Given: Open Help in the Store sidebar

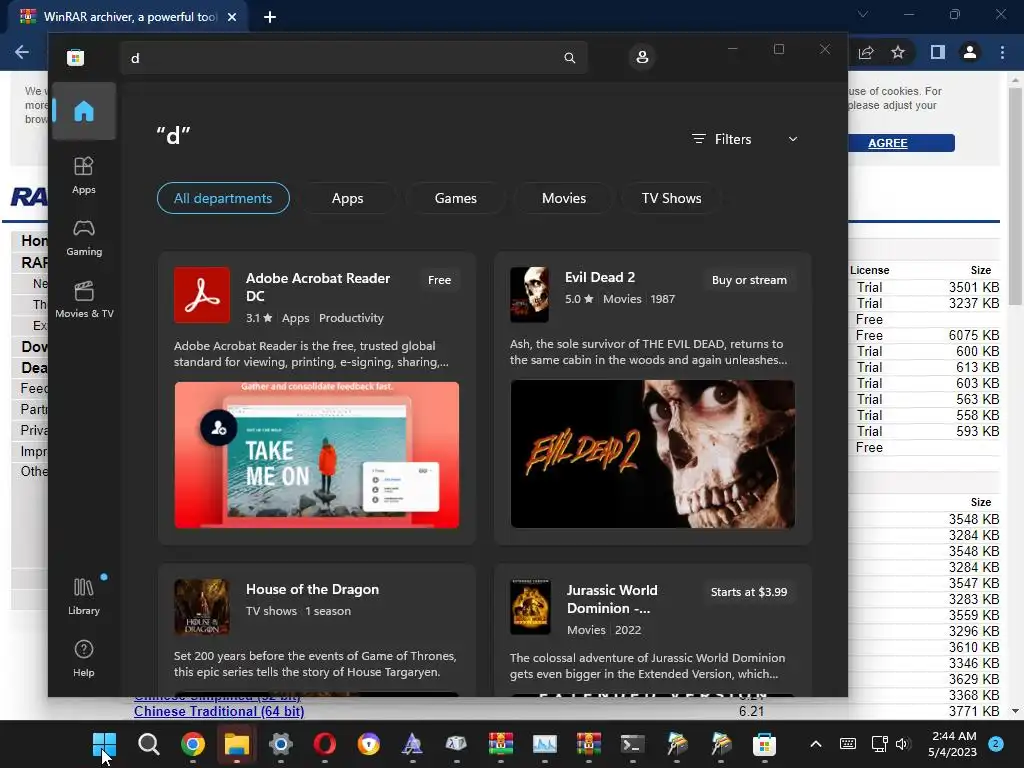Looking at the screenshot, I should pyautogui.click(x=84, y=658).
